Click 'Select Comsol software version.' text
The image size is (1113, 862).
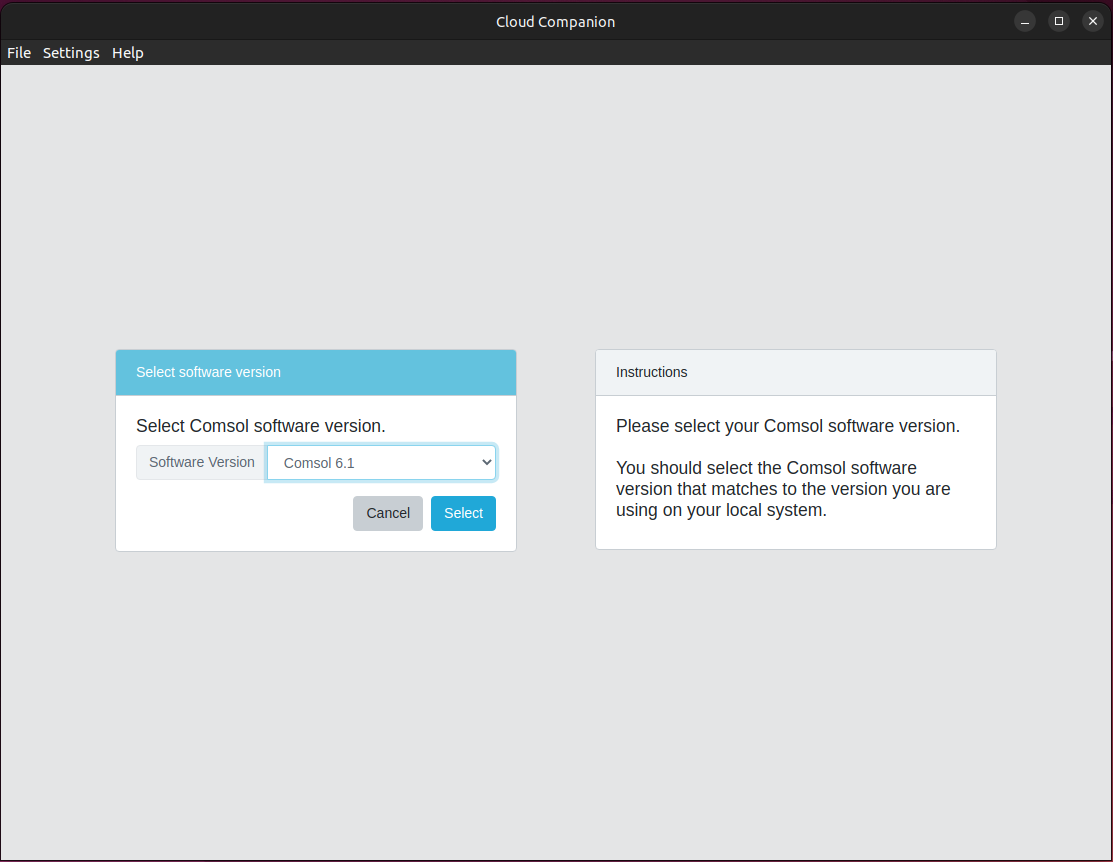261,426
